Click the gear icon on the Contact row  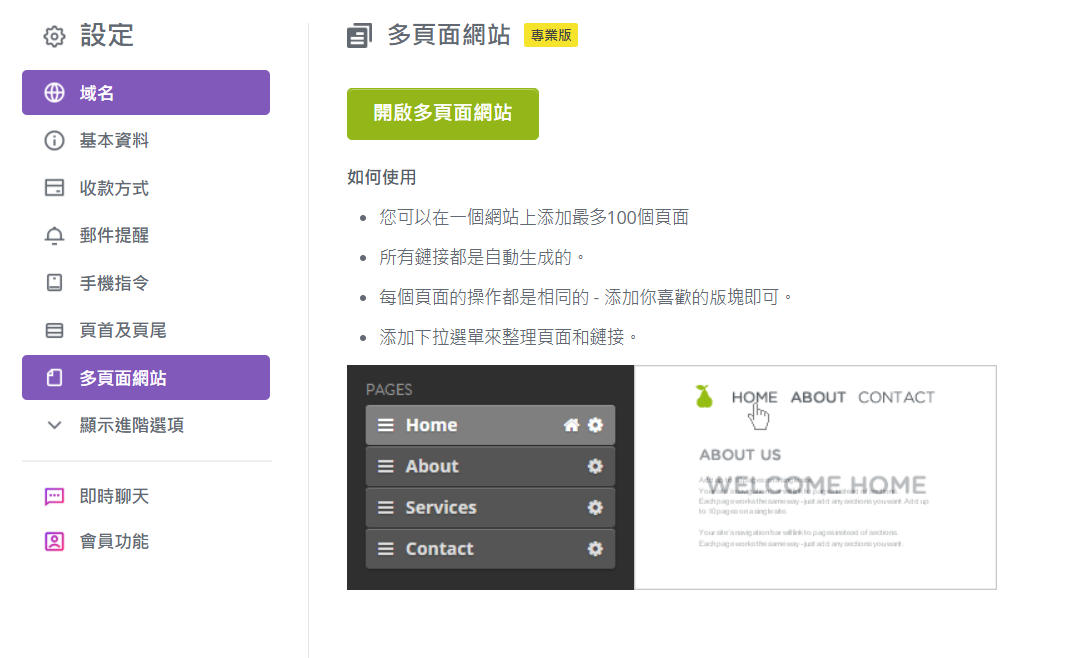pos(595,549)
